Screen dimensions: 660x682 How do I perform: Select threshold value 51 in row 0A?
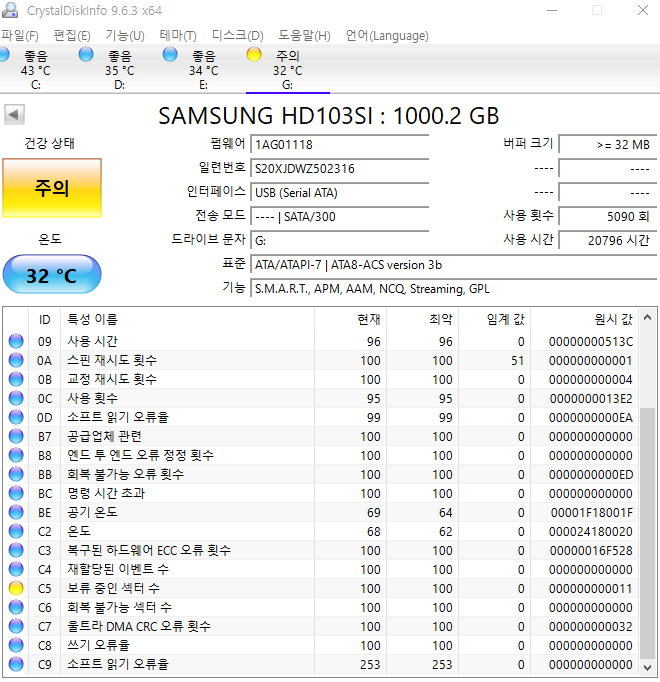(518, 361)
